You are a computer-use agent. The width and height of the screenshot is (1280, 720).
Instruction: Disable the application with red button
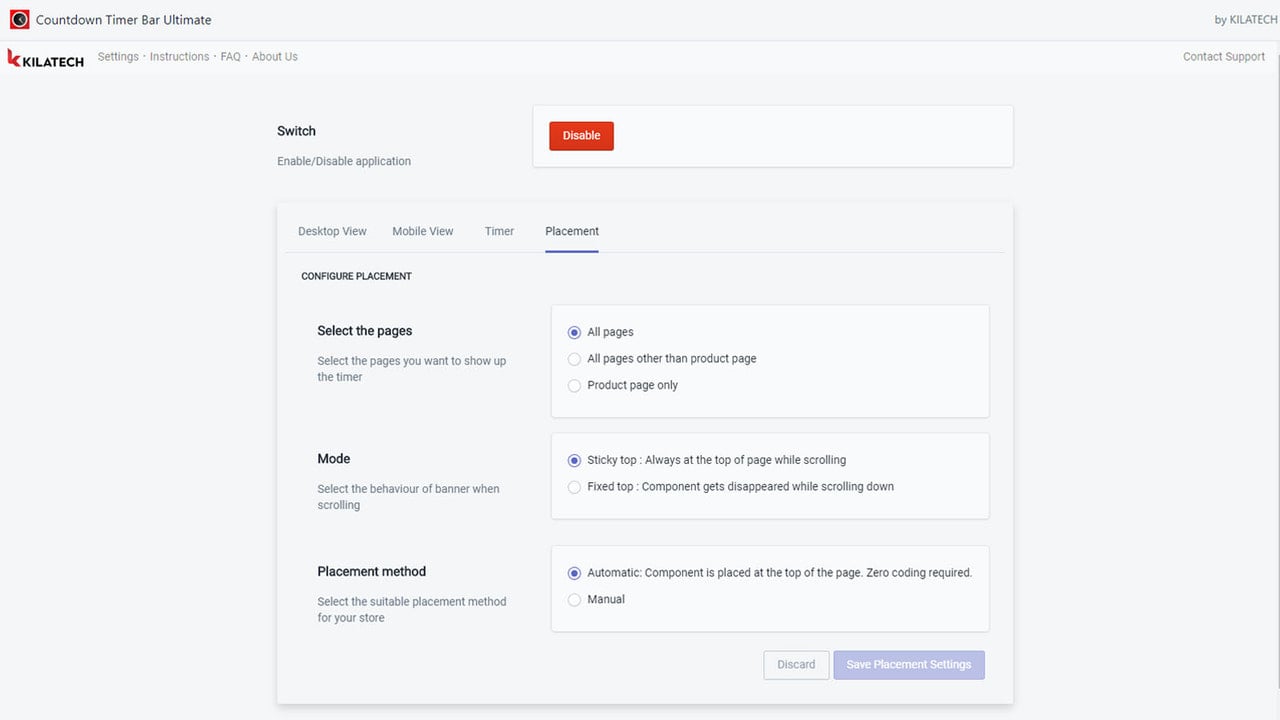581,136
